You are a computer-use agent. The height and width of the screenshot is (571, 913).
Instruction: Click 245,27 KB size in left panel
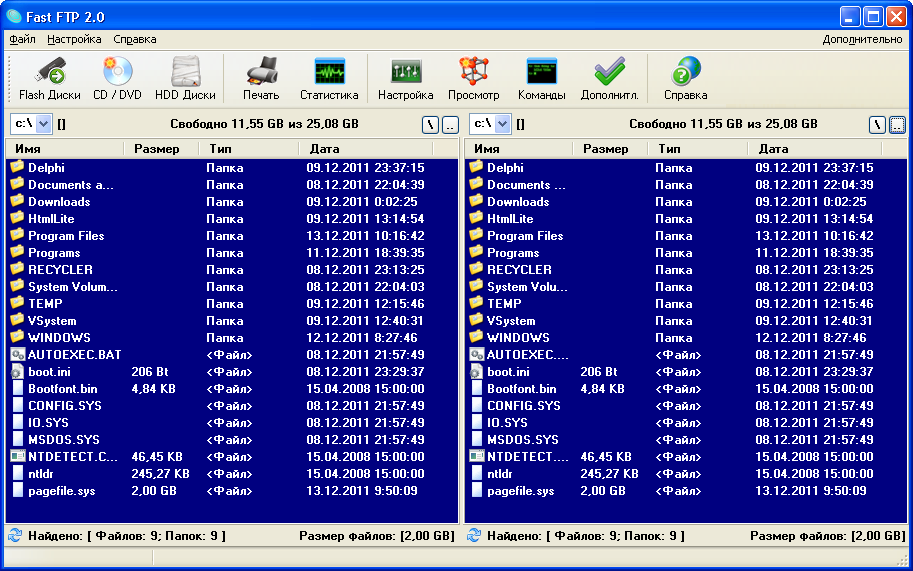pyautogui.click(x=160, y=474)
